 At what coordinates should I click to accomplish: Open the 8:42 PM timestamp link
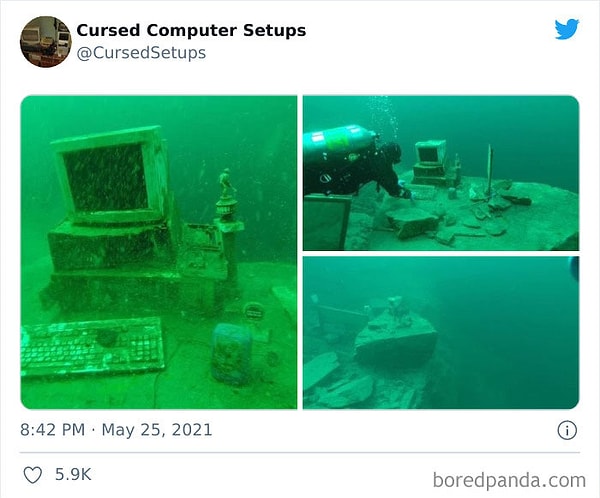[52, 429]
